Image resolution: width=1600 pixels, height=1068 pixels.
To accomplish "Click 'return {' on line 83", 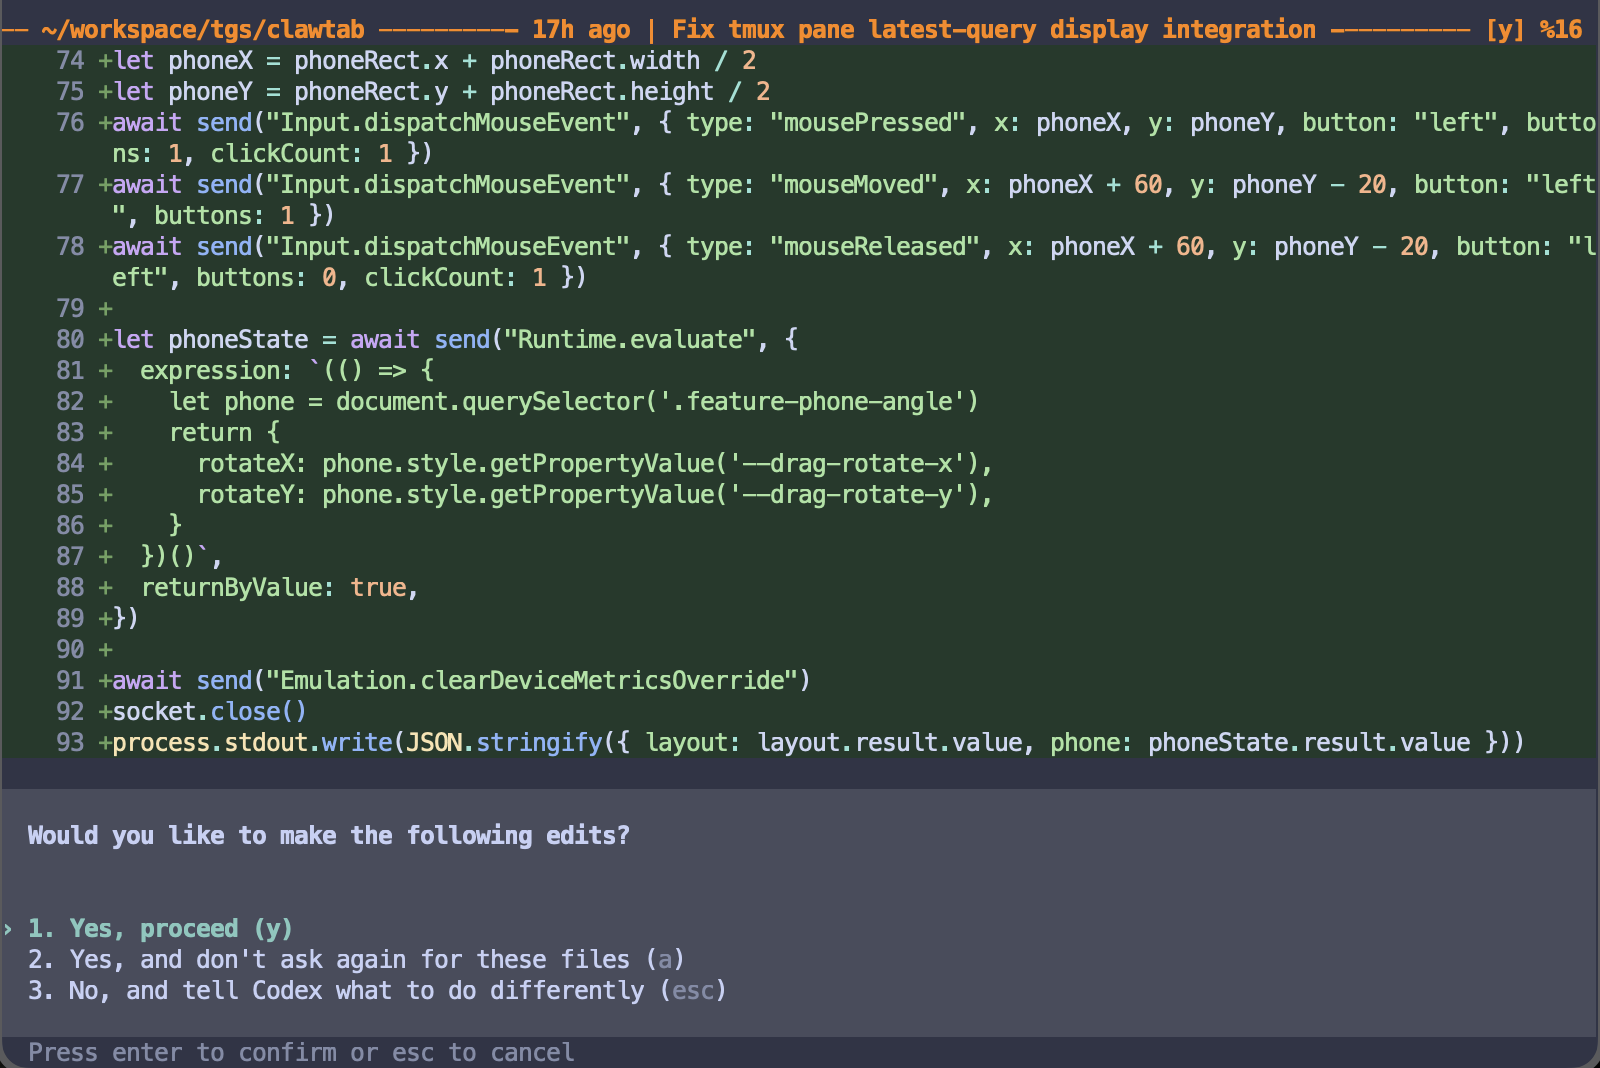I will (x=225, y=433).
